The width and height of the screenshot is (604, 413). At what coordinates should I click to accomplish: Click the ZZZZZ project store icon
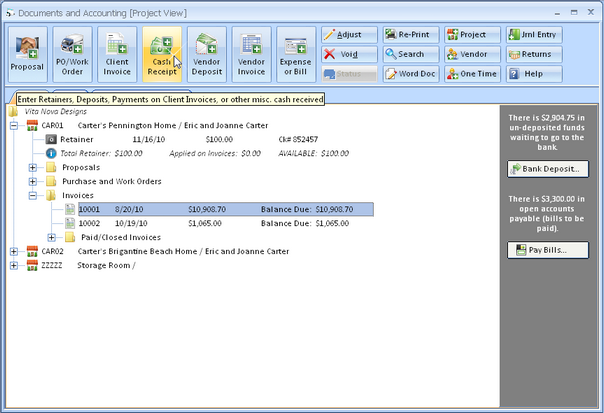(x=32, y=265)
